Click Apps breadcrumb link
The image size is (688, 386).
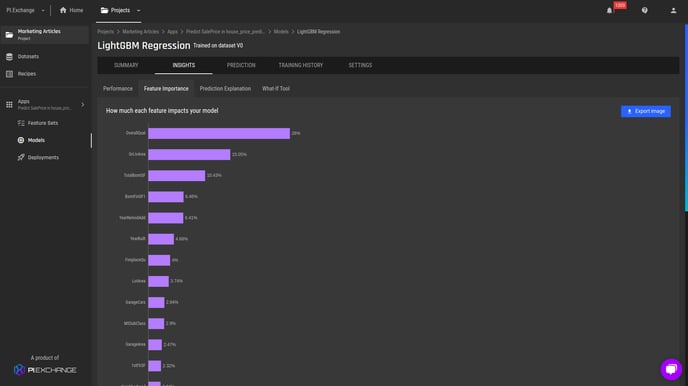coord(172,32)
